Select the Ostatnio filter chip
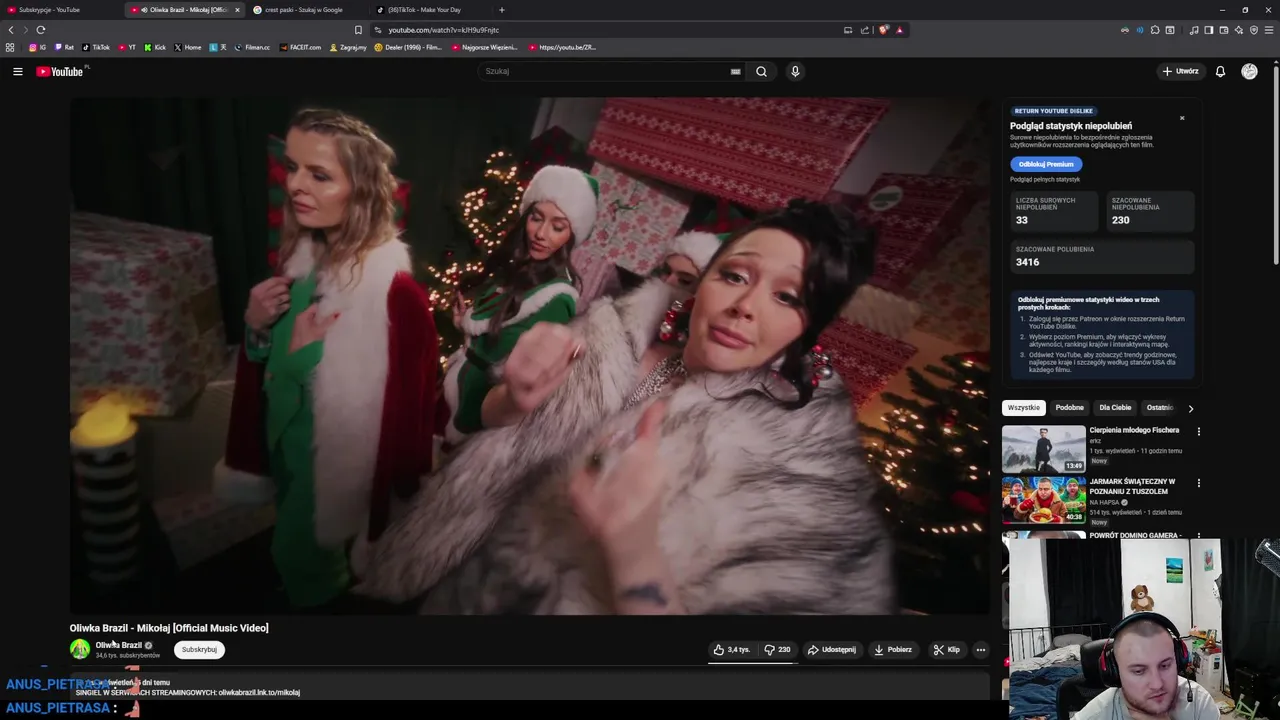Image resolution: width=1280 pixels, height=720 pixels. pyautogui.click(x=1160, y=408)
